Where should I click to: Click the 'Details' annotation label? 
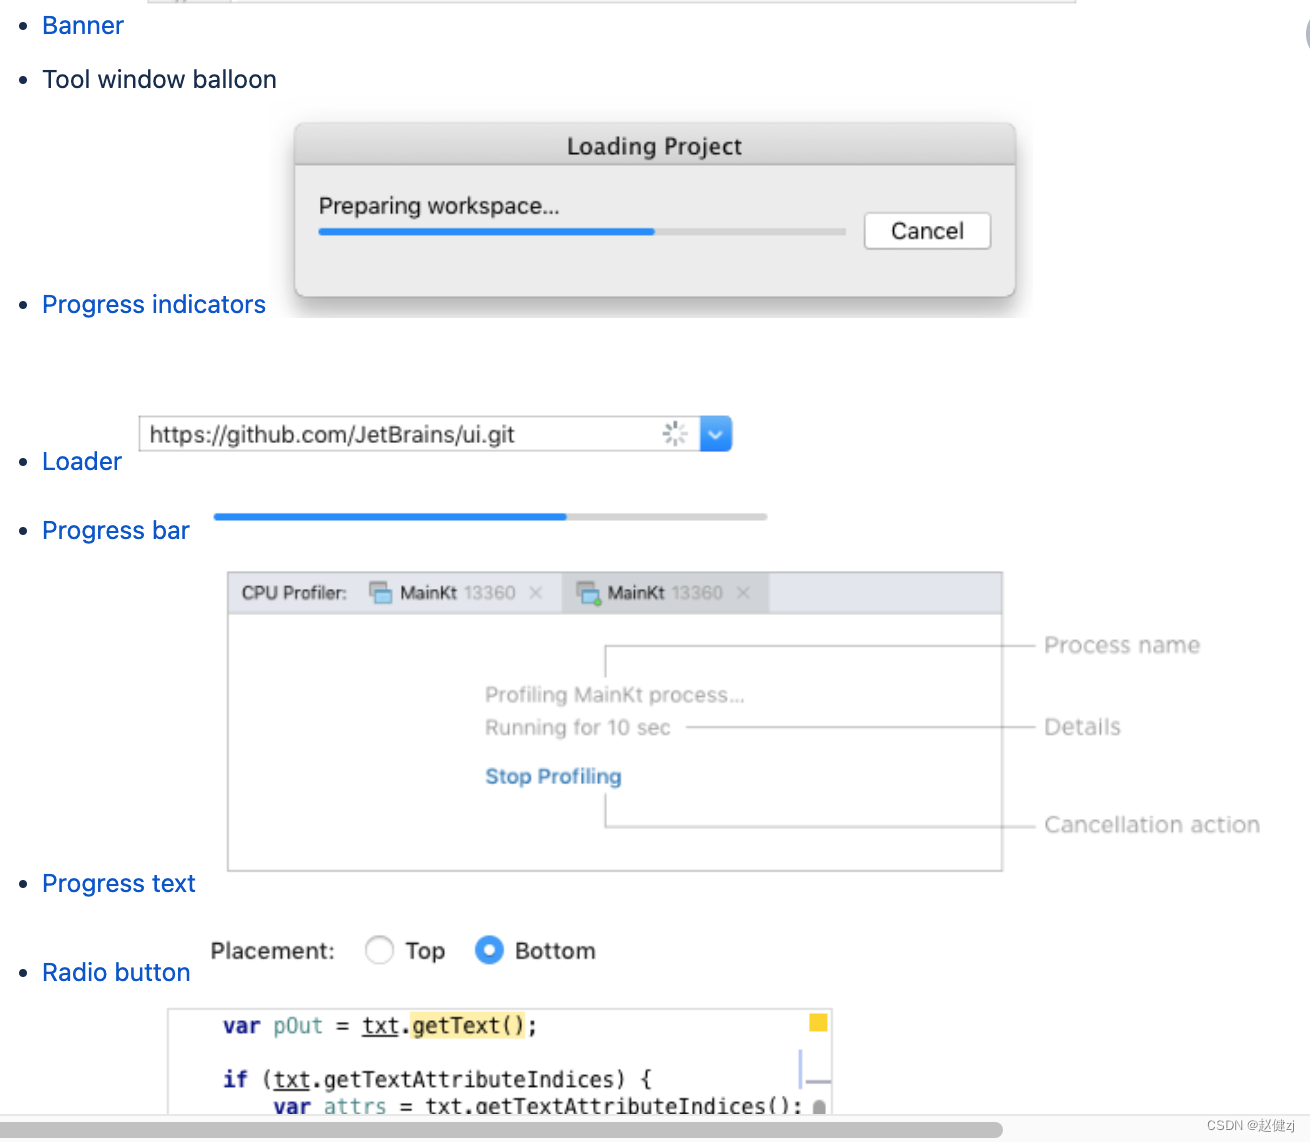tap(1082, 727)
